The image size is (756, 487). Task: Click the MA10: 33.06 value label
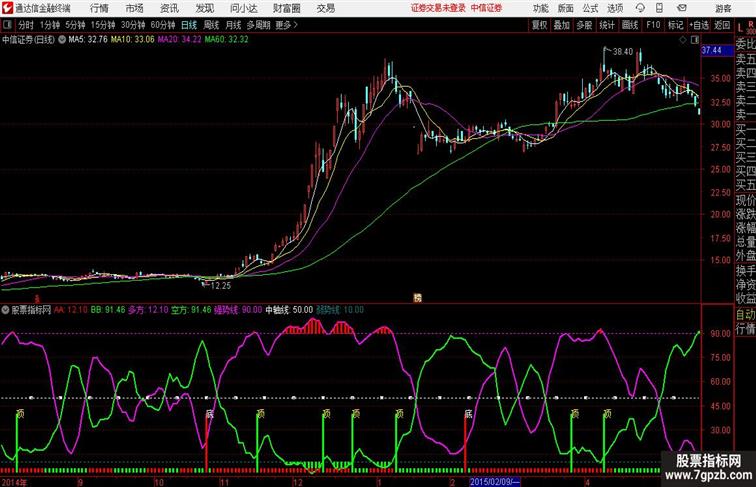coord(133,40)
